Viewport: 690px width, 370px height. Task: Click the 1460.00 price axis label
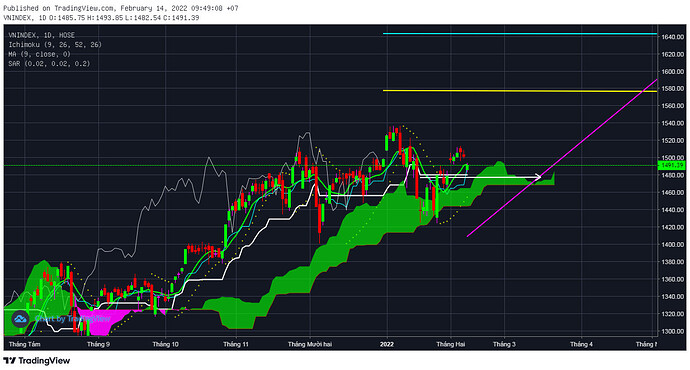click(x=672, y=192)
